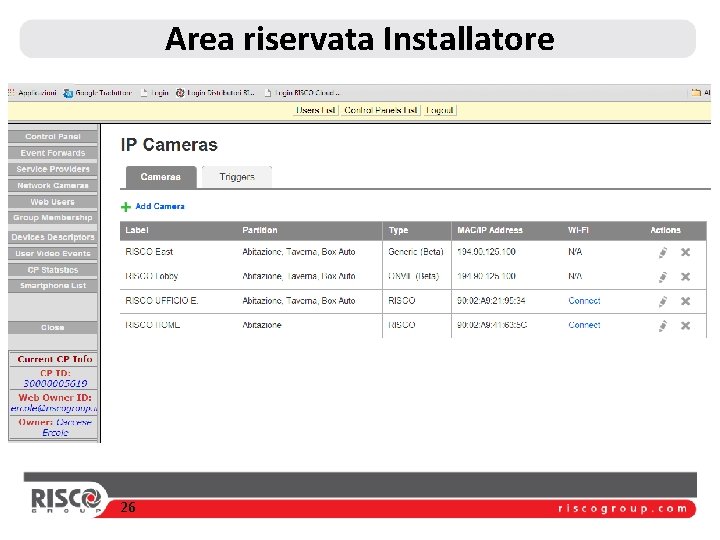This screenshot has width=720, height=540.
Task: Open Web Users in the sidebar
Action: pyautogui.click(x=53, y=202)
